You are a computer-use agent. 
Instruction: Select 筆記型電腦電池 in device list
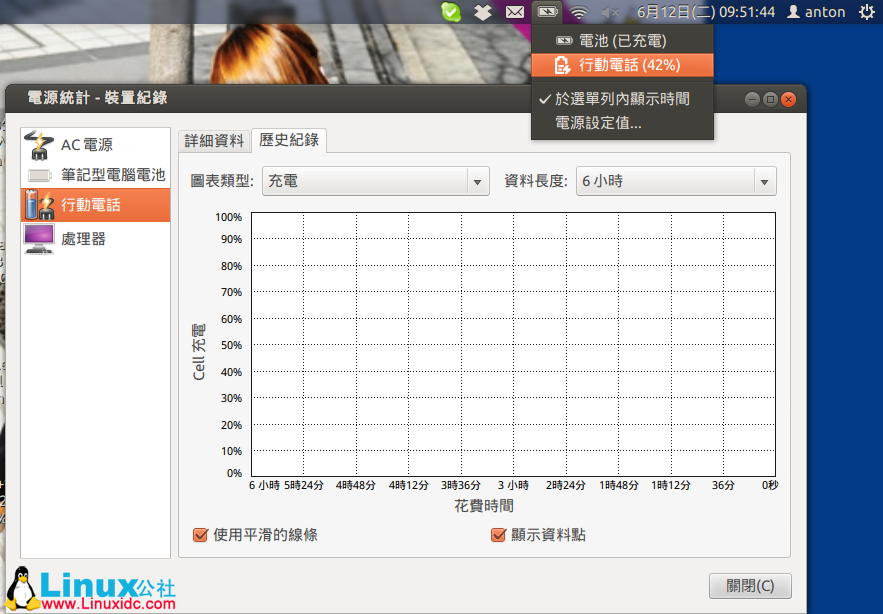[96, 175]
